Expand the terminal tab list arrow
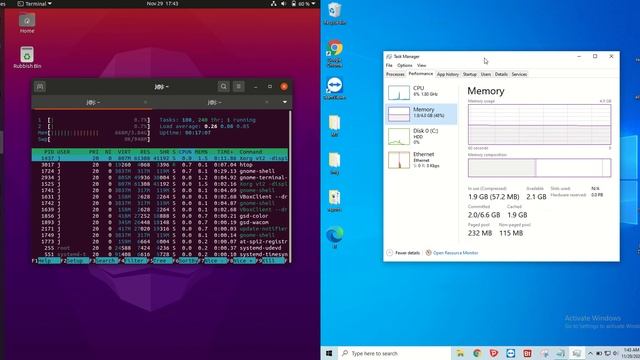 (x=284, y=102)
